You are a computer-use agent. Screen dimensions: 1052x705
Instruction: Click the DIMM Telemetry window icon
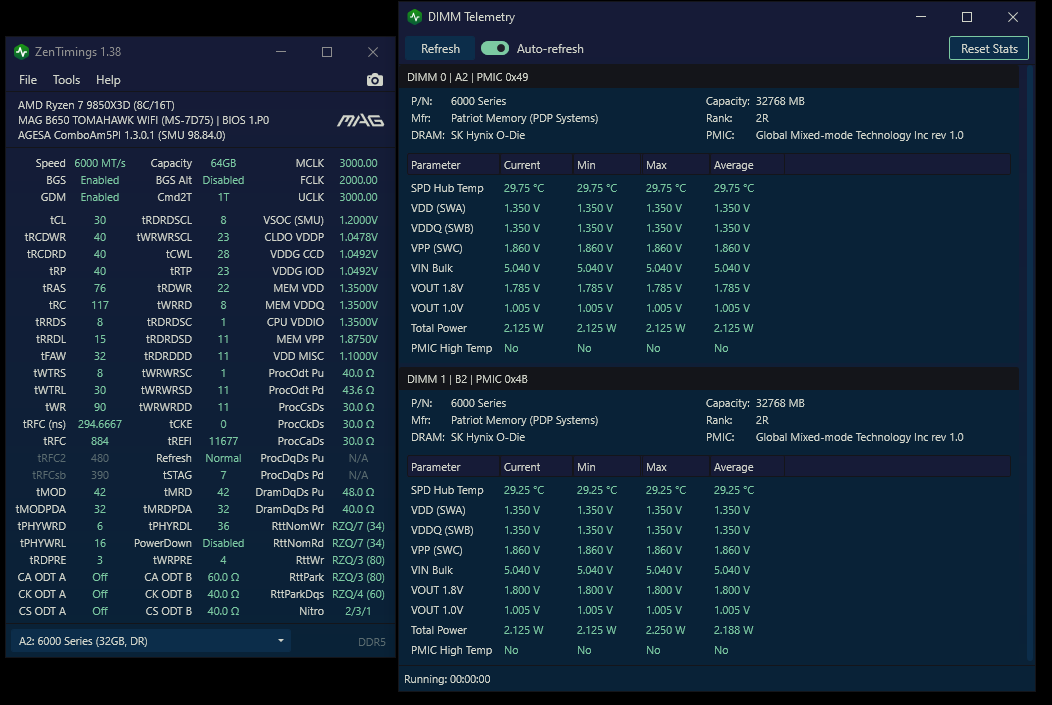[x=415, y=17]
